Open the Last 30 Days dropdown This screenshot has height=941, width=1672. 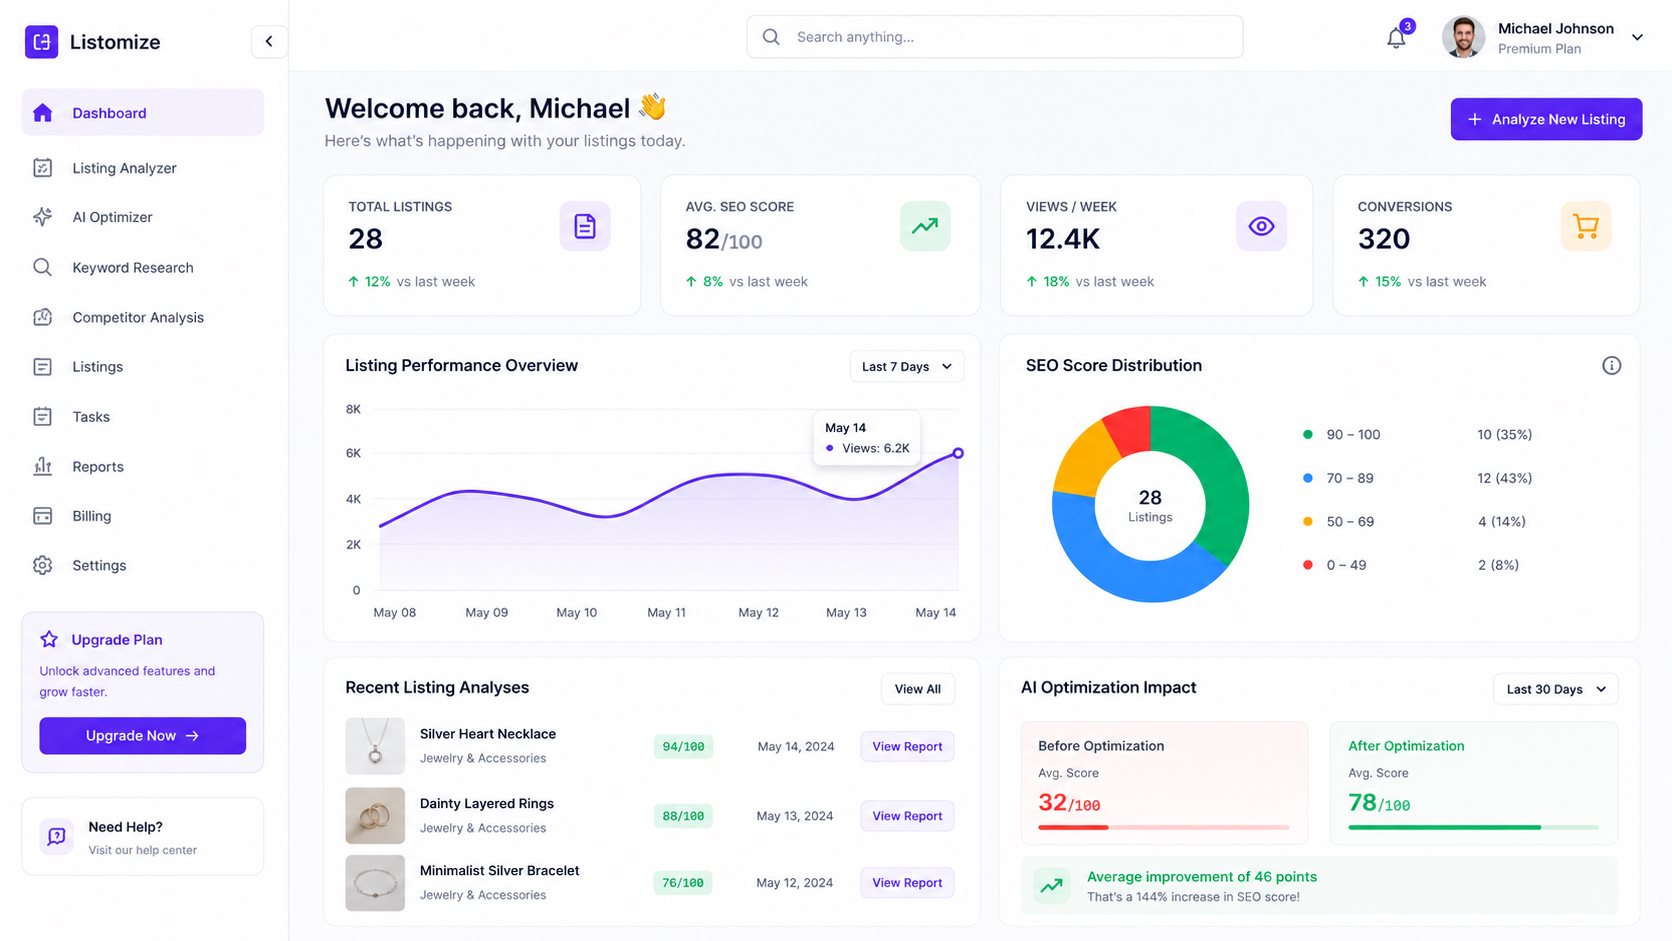(x=1555, y=689)
